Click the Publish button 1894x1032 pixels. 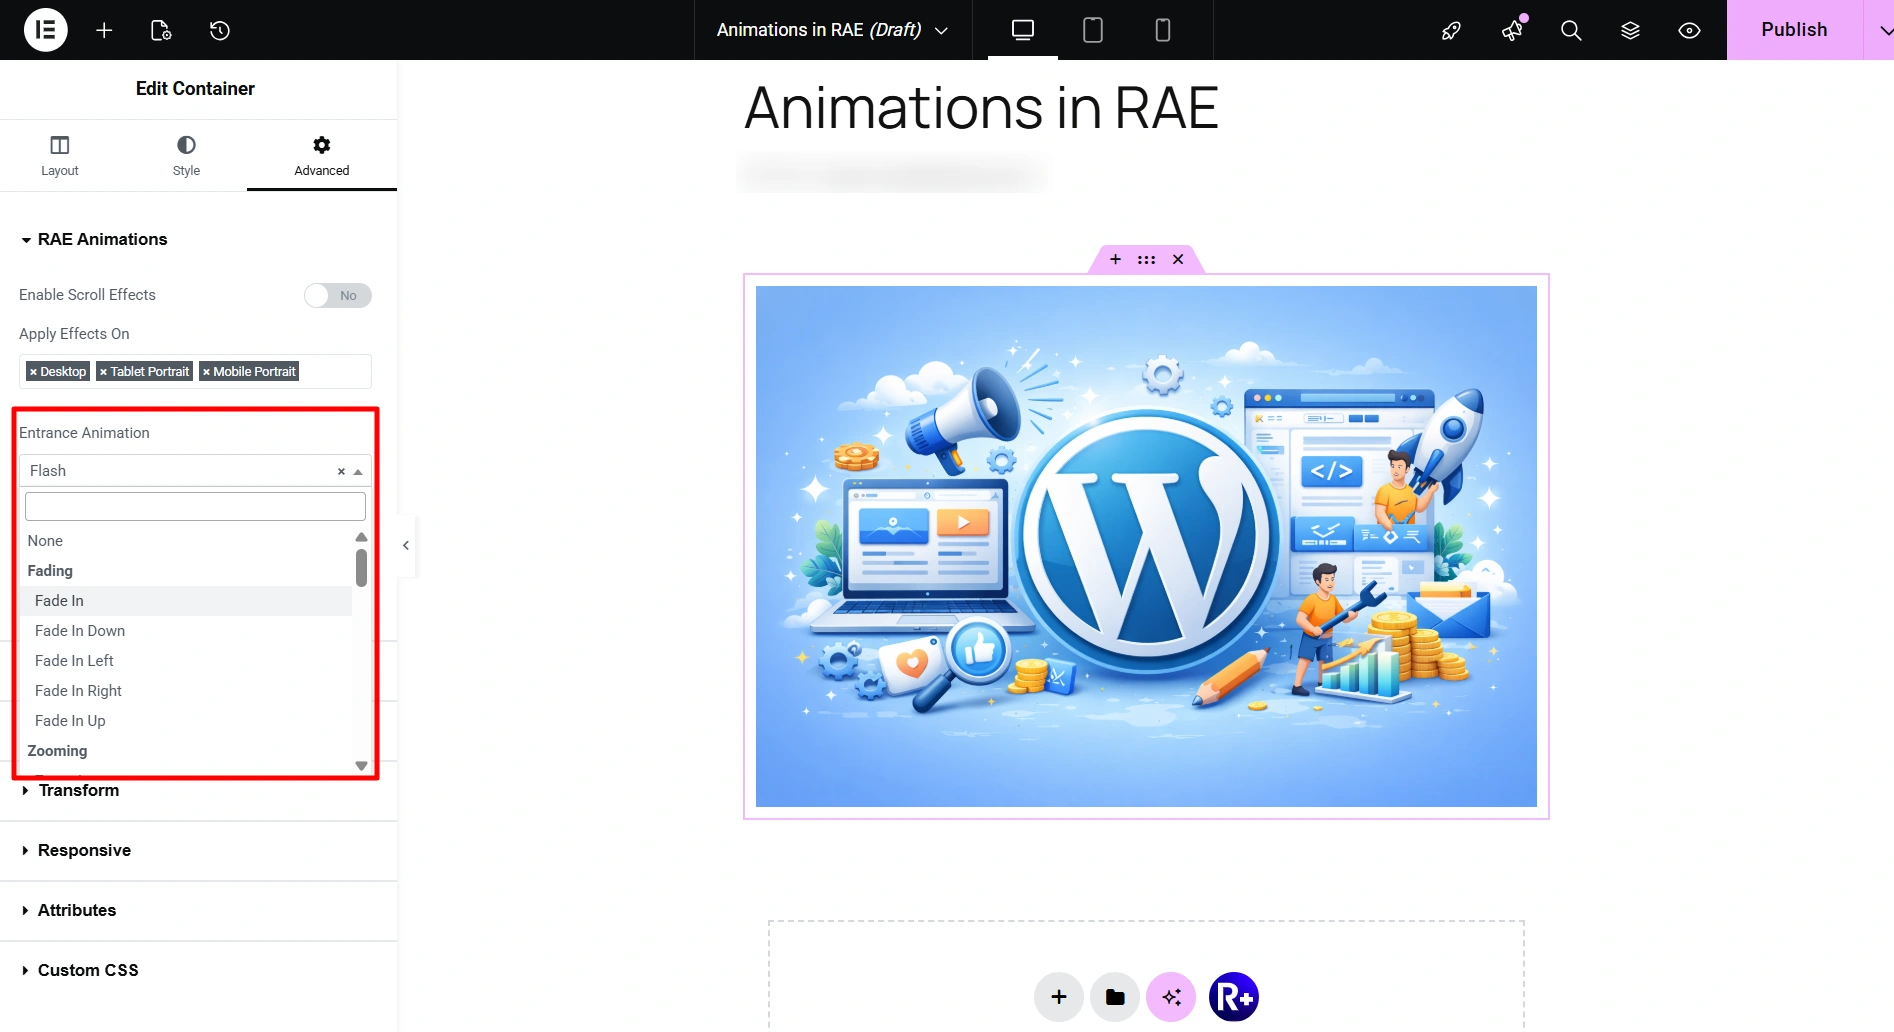click(x=1794, y=30)
